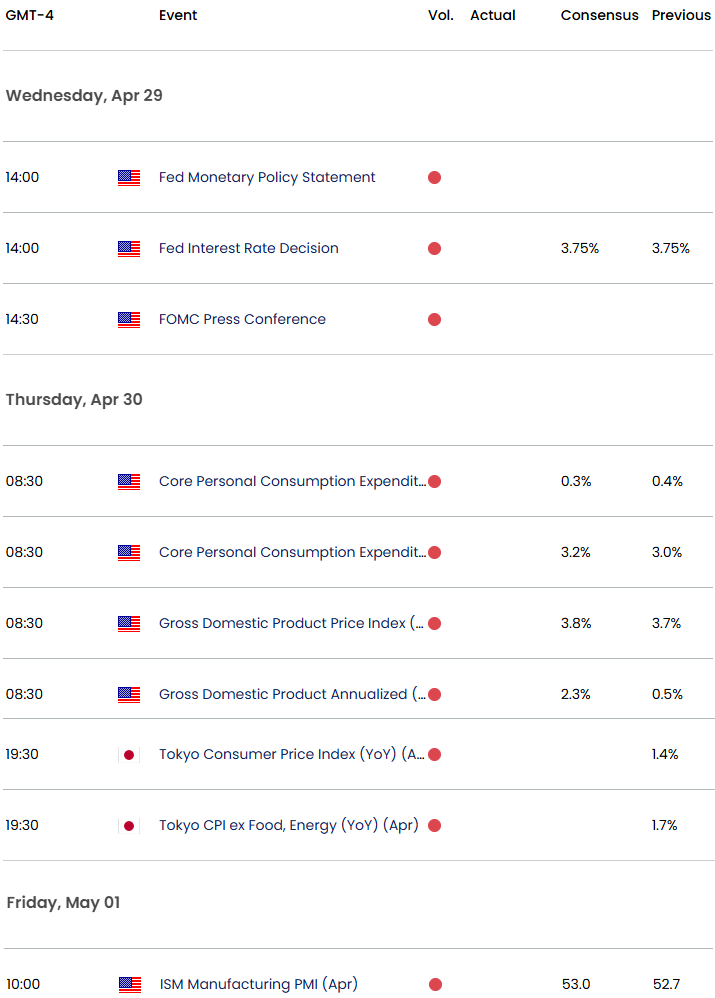Click the red volatility dot for Gross Domestic Product Annualized

click(x=435, y=694)
